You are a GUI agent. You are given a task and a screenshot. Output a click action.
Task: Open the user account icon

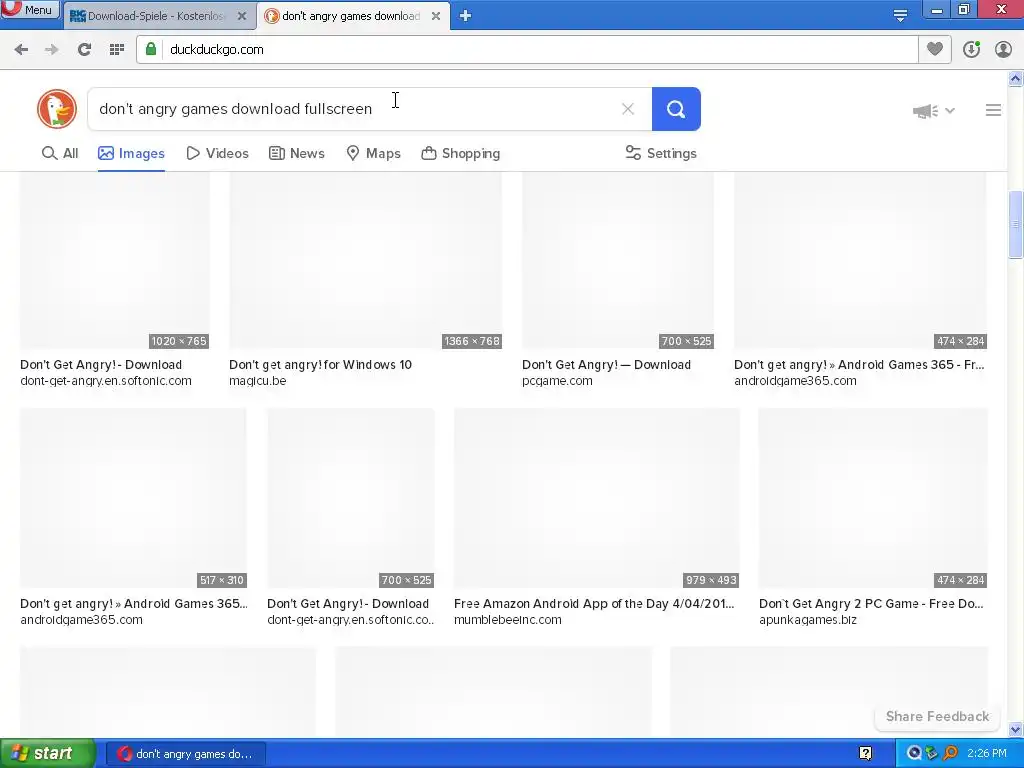click(x=1003, y=50)
